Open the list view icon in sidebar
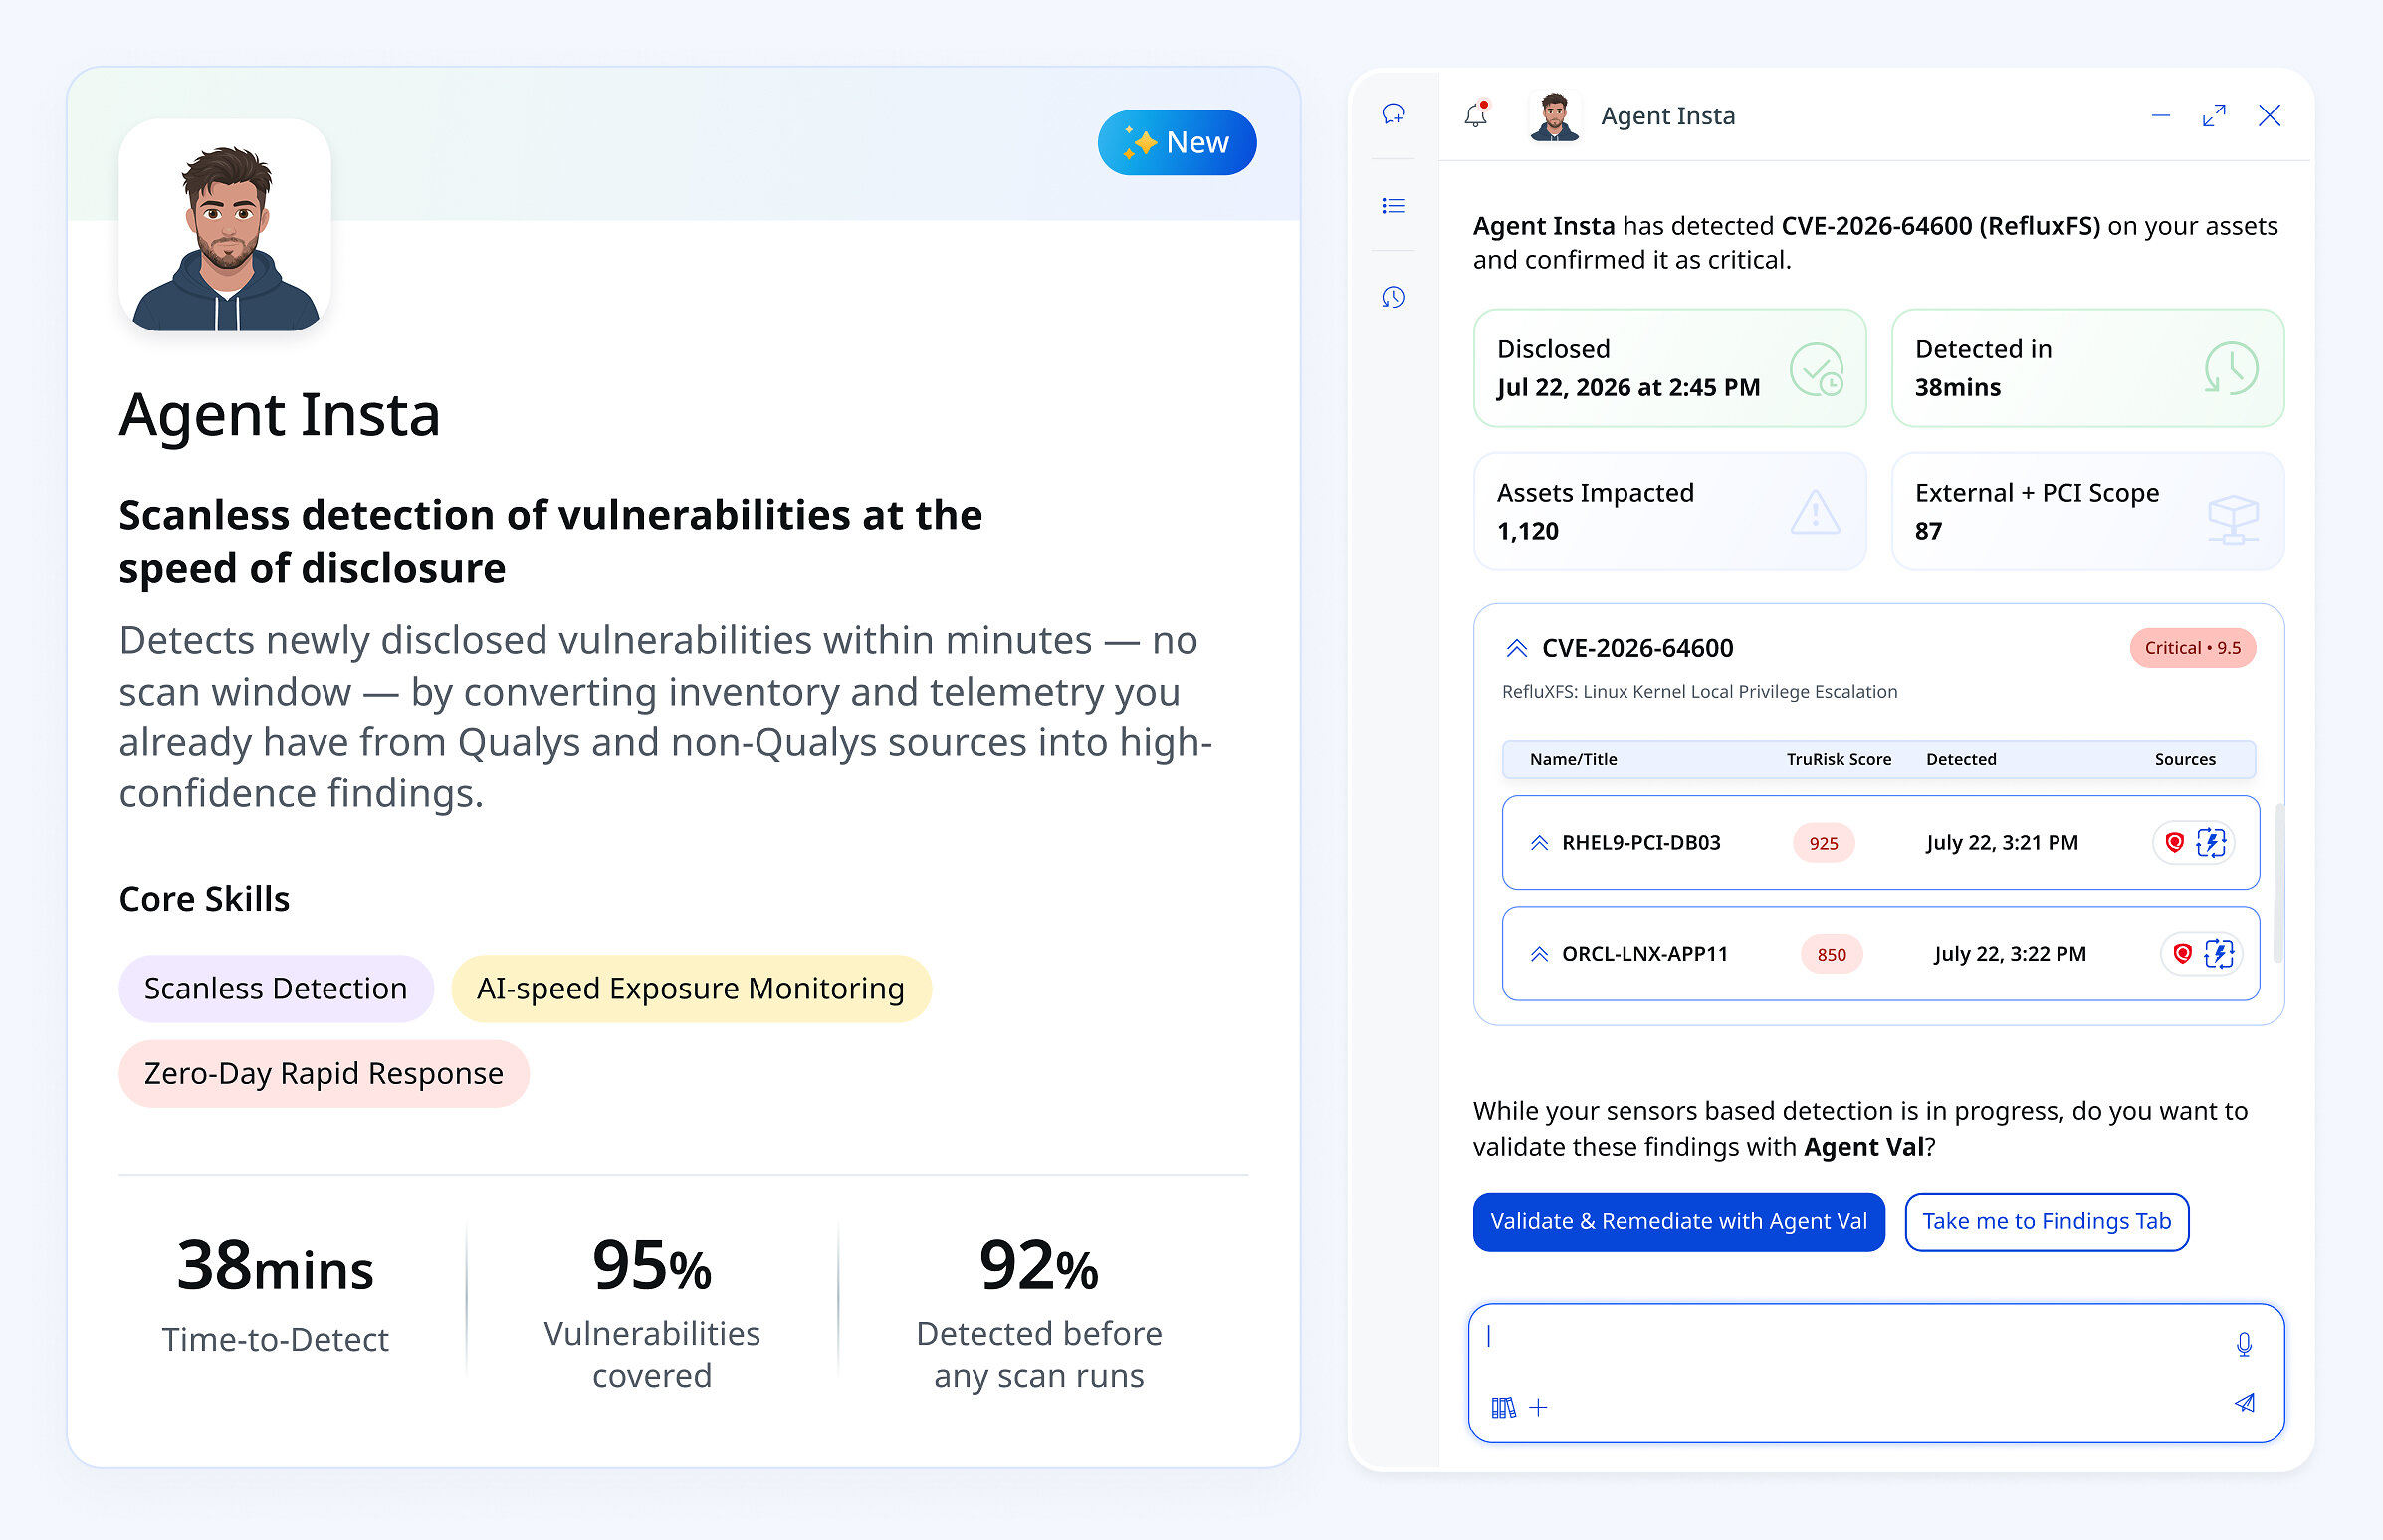 [x=1393, y=206]
